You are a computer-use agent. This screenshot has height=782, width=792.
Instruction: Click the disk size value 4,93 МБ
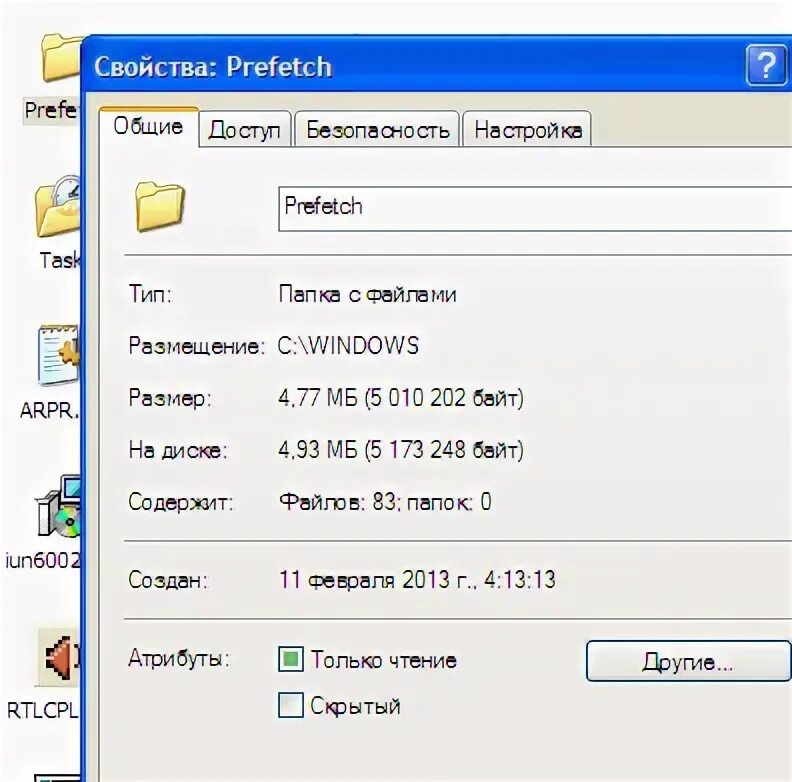[401, 450]
